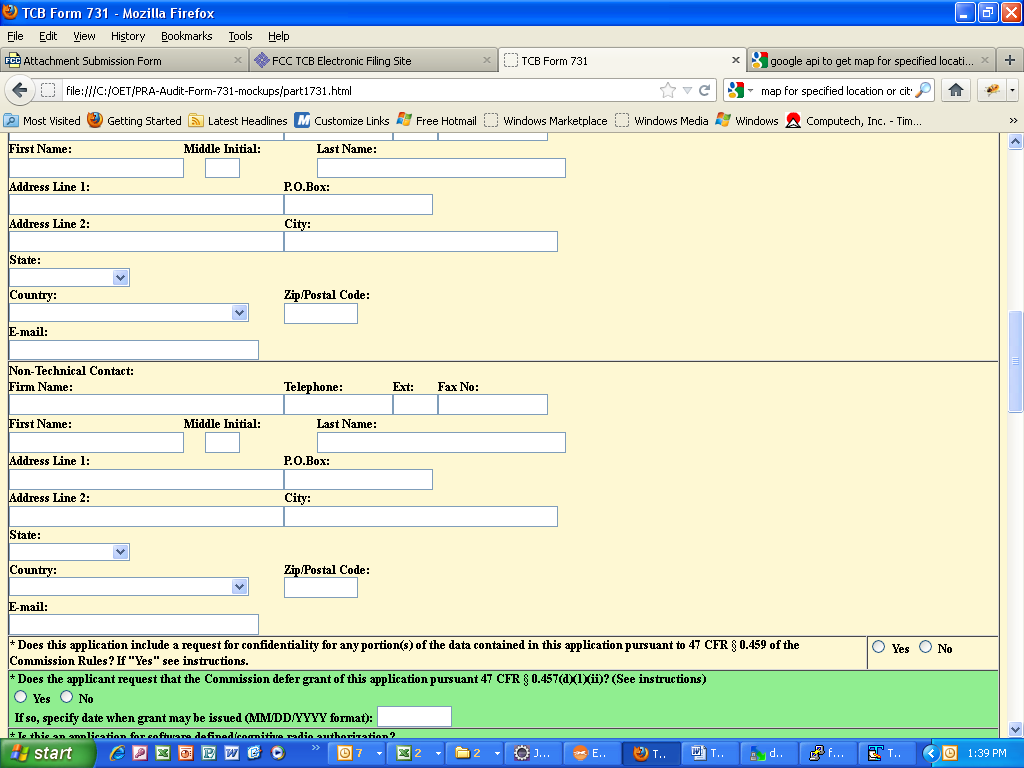This screenshot has width=1024, height=768.
Task: Launch Internet Explorer from the quick launch bar
Action: 117,753
